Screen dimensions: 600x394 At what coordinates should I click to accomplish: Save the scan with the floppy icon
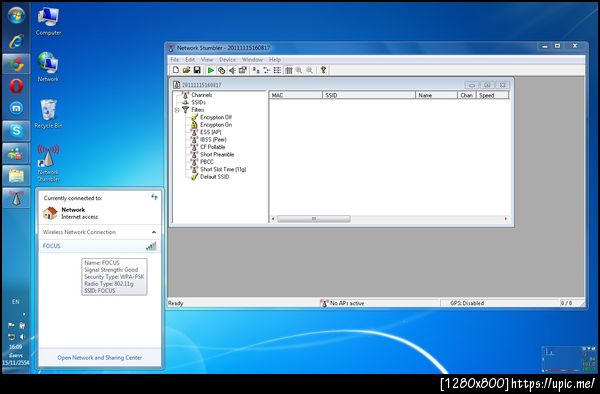coord(197,70)
